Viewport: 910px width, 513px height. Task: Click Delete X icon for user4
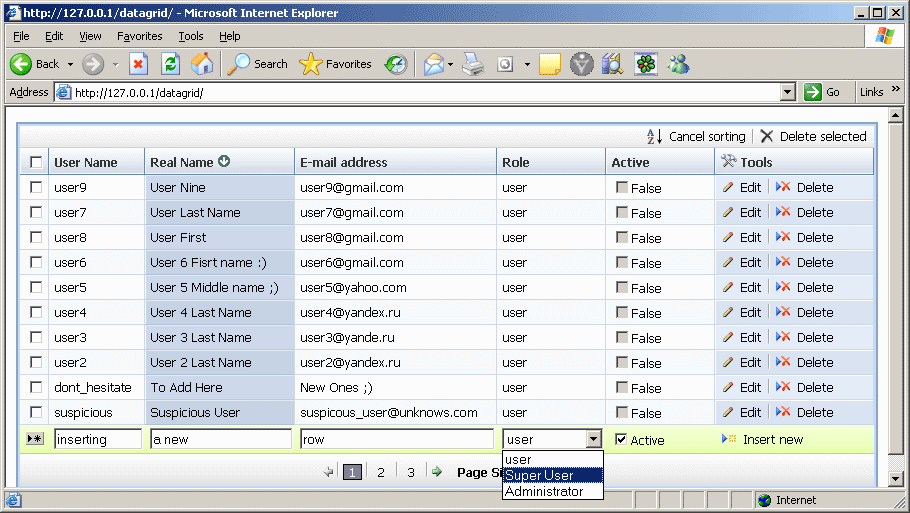click(783, 312)
